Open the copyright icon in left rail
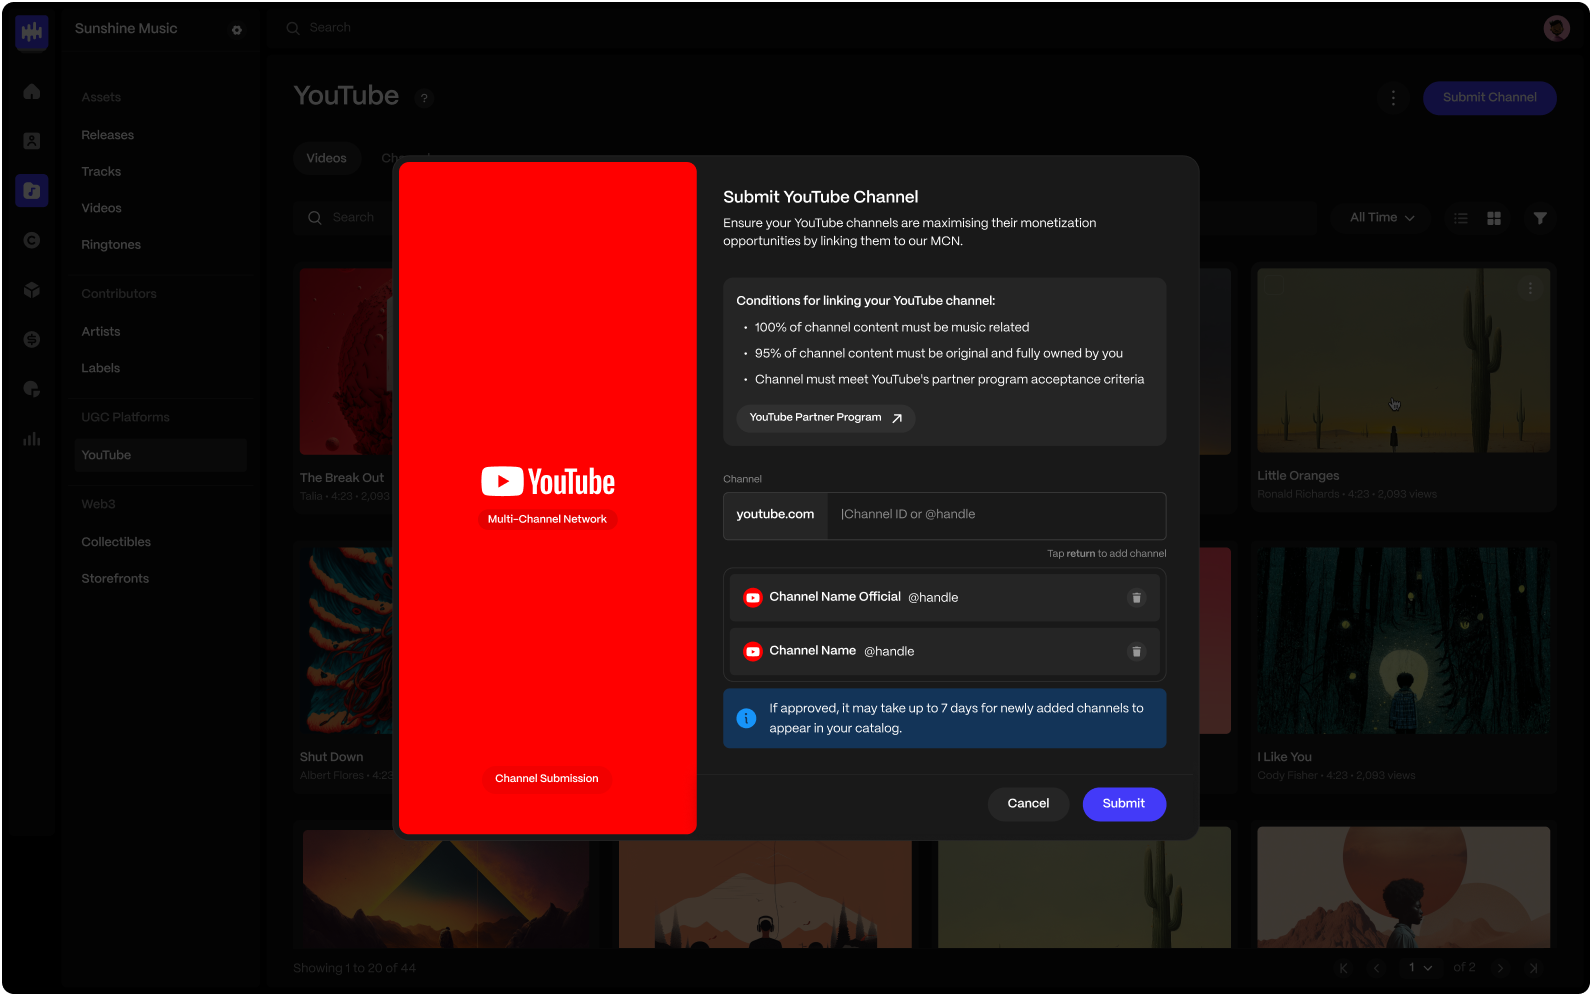The width and height of the screenshot is (1592, 996). click(32, 240)
